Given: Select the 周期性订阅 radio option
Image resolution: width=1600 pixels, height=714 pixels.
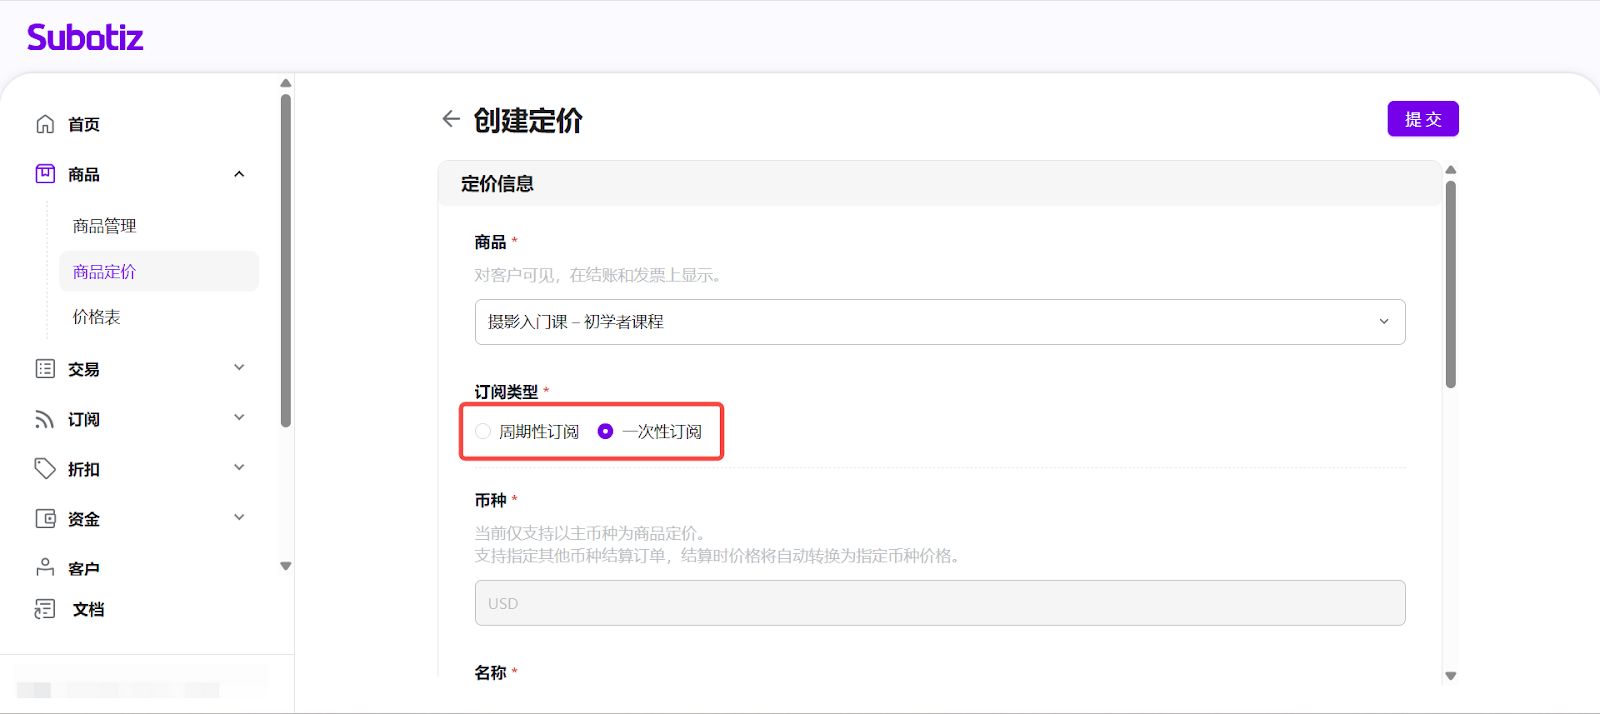Looking at the screenshot, I should [x=484, y=431].
